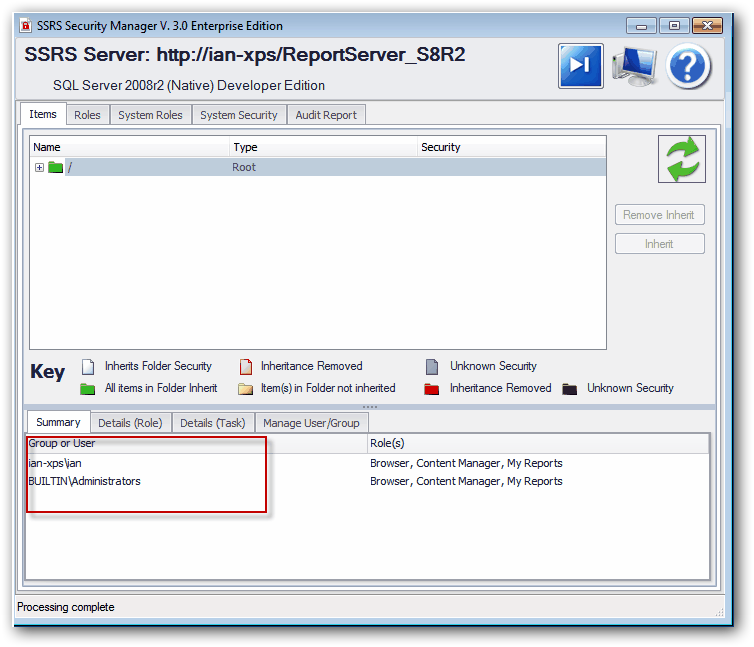Click the red folder Inheritance Removed key icon
This screenshot has height=647, width=754.
(431, 389)
